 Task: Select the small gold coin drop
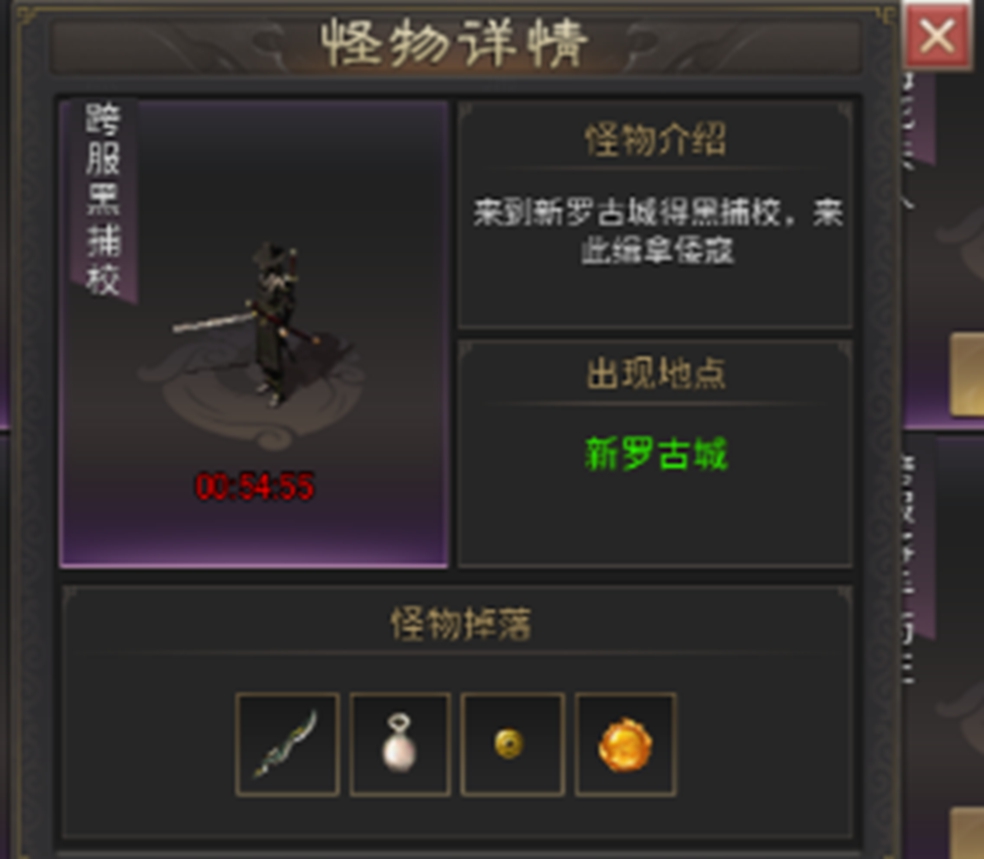[x=512, y=744]
